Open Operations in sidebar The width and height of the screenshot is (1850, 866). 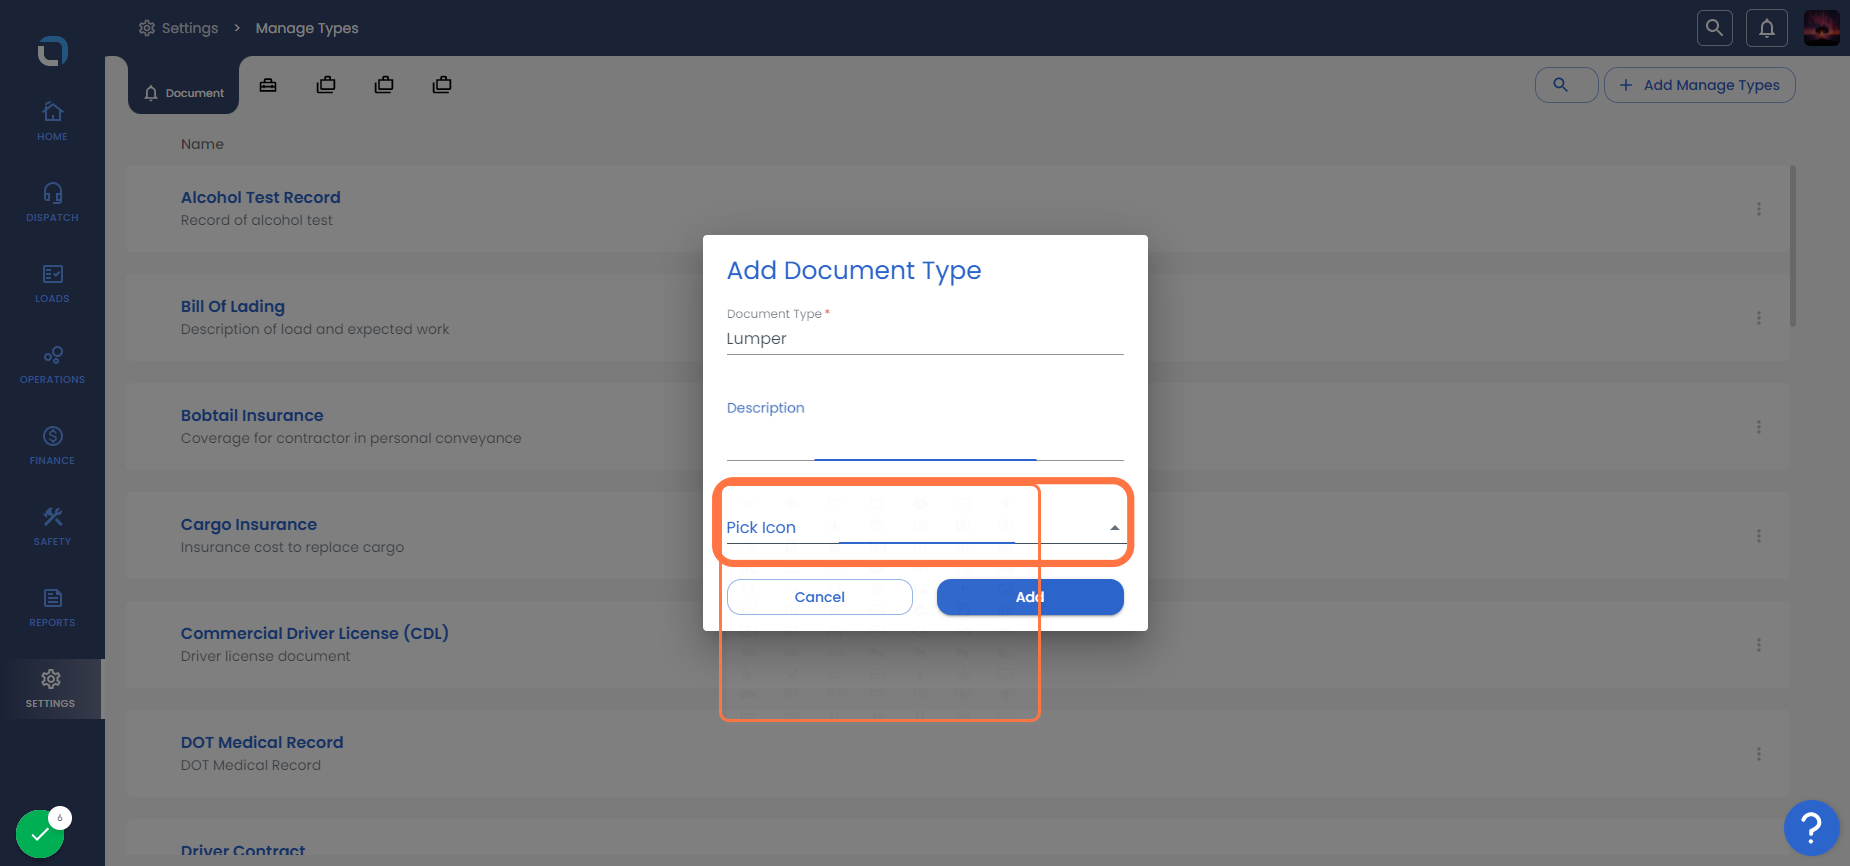click(52, 364)
